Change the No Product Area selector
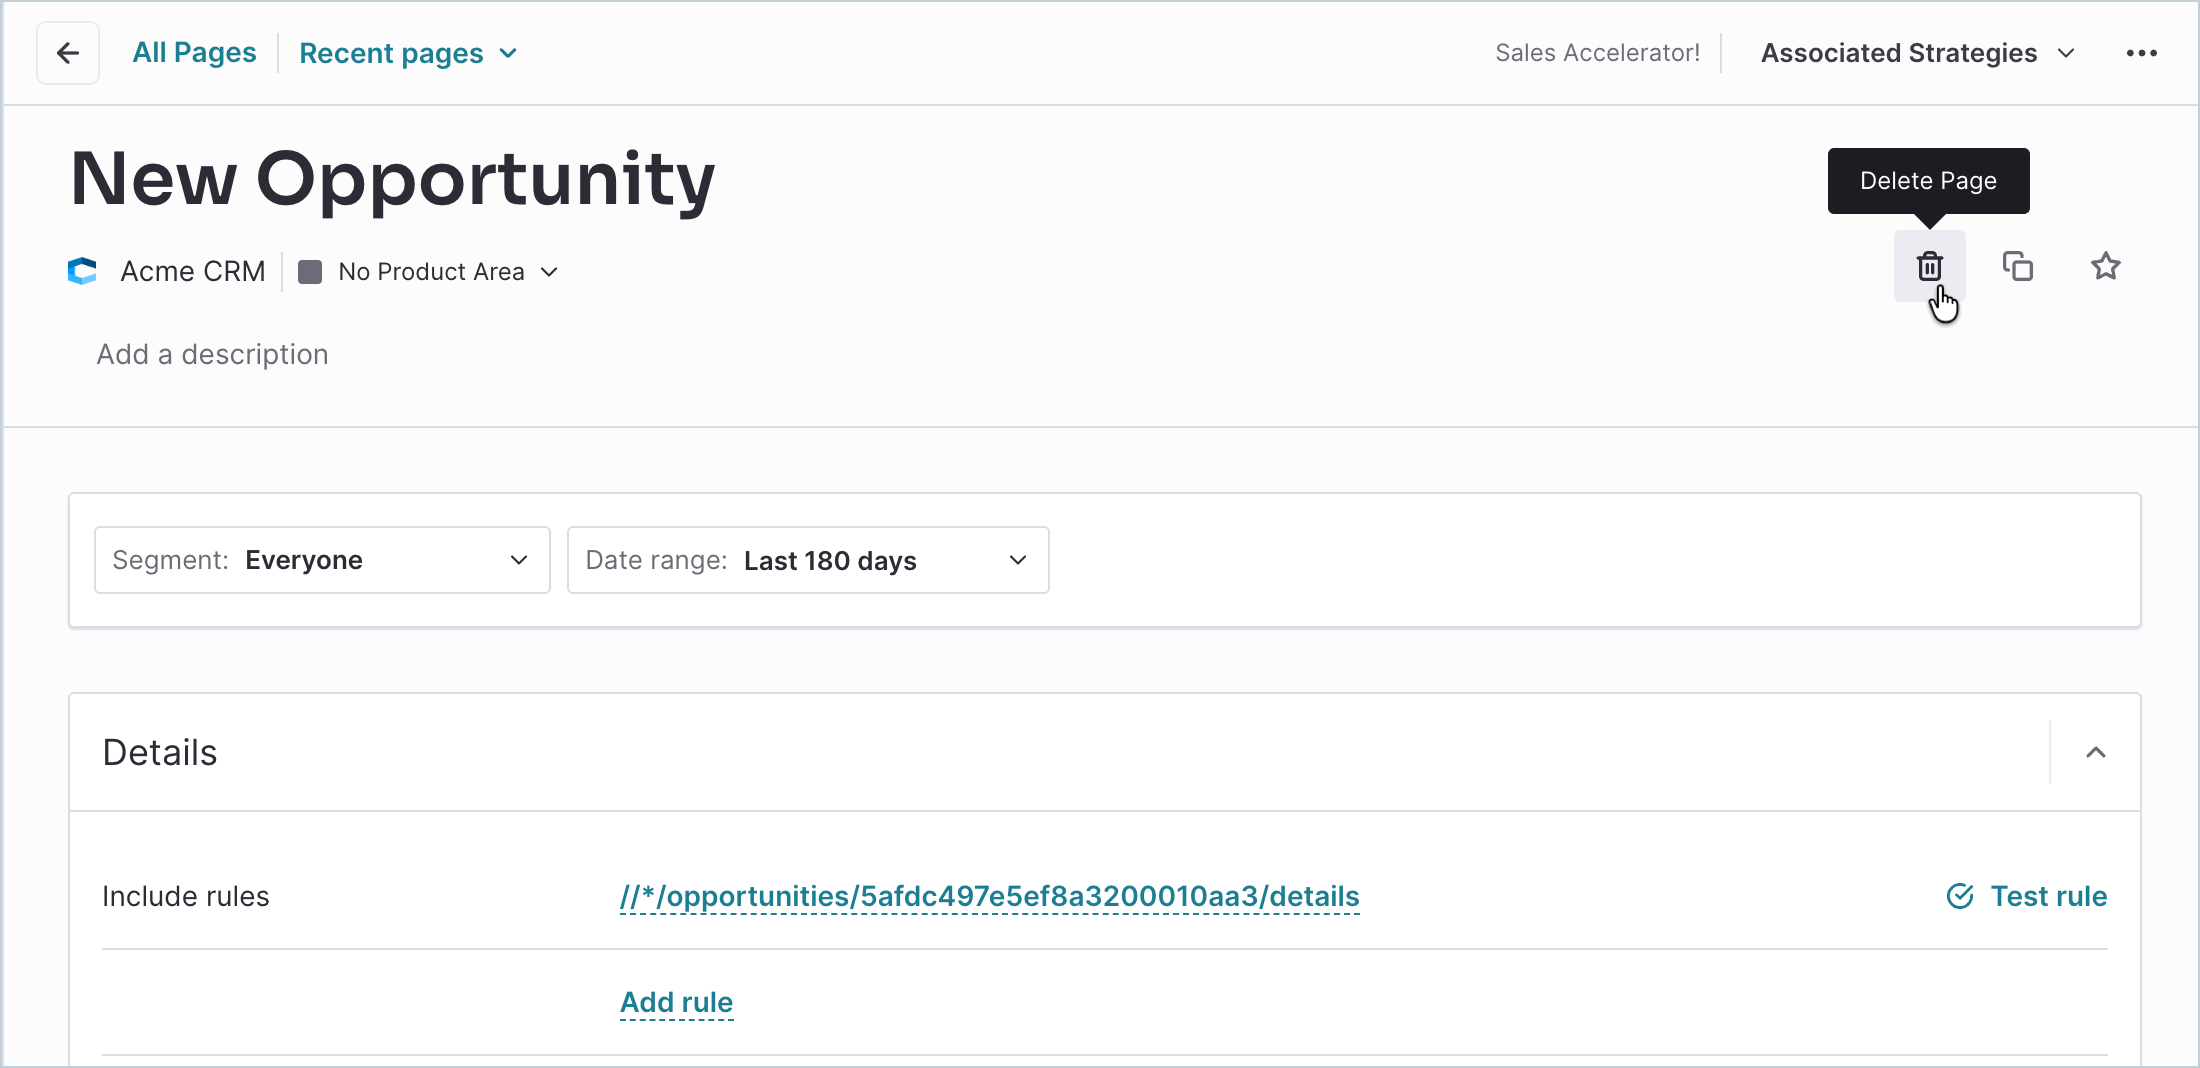This screenshot has width=2200, height=1068. pyautogui.click(x=428, y=272)
